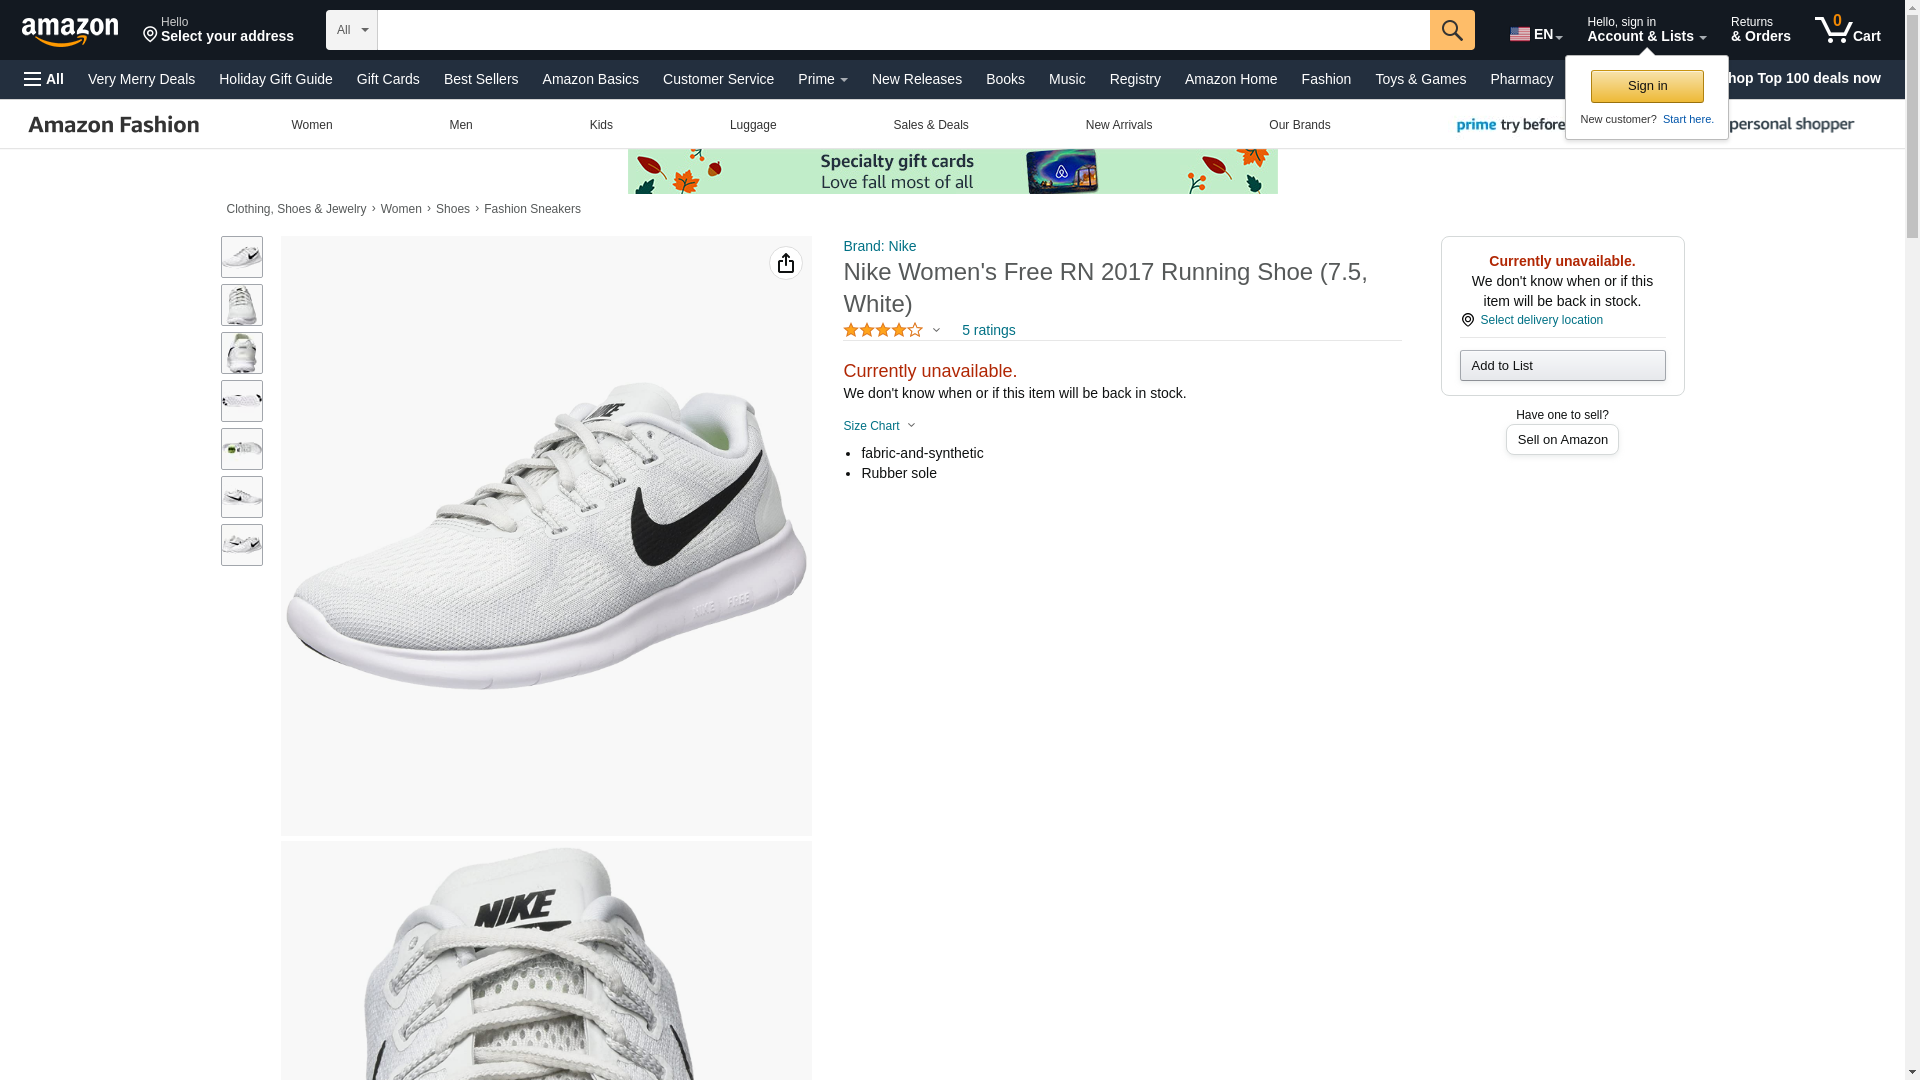This screenshot has height=1080, width=1920.
Task: Open the Prime dropdown menu
Action: [822, 79]
